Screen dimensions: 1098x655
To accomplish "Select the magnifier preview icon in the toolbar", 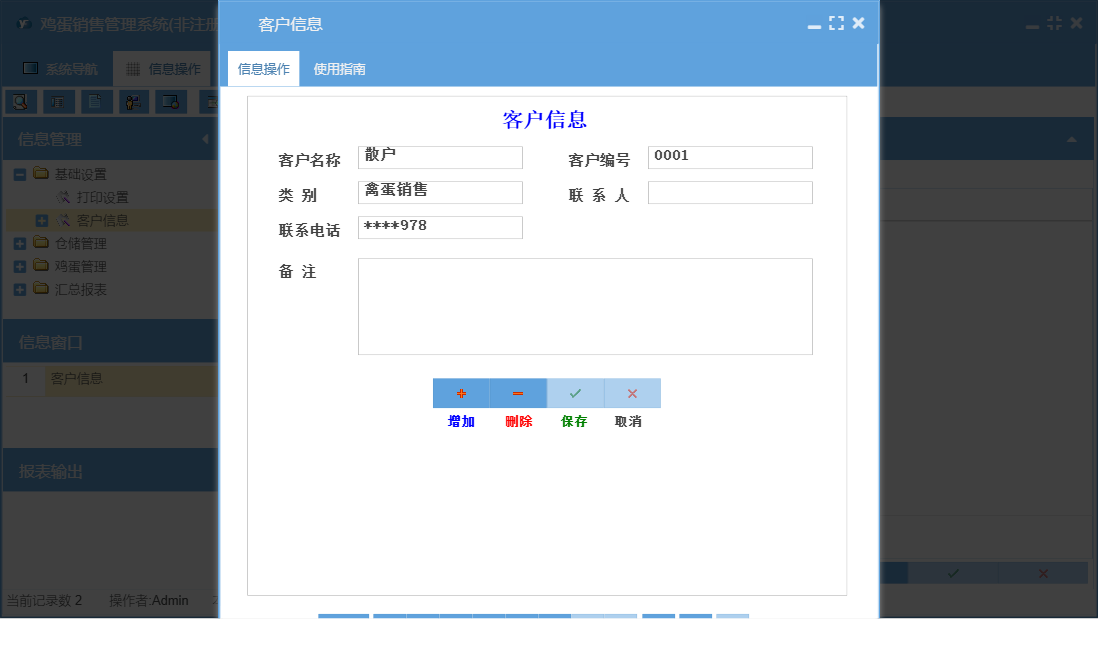I will coord(21,101).
